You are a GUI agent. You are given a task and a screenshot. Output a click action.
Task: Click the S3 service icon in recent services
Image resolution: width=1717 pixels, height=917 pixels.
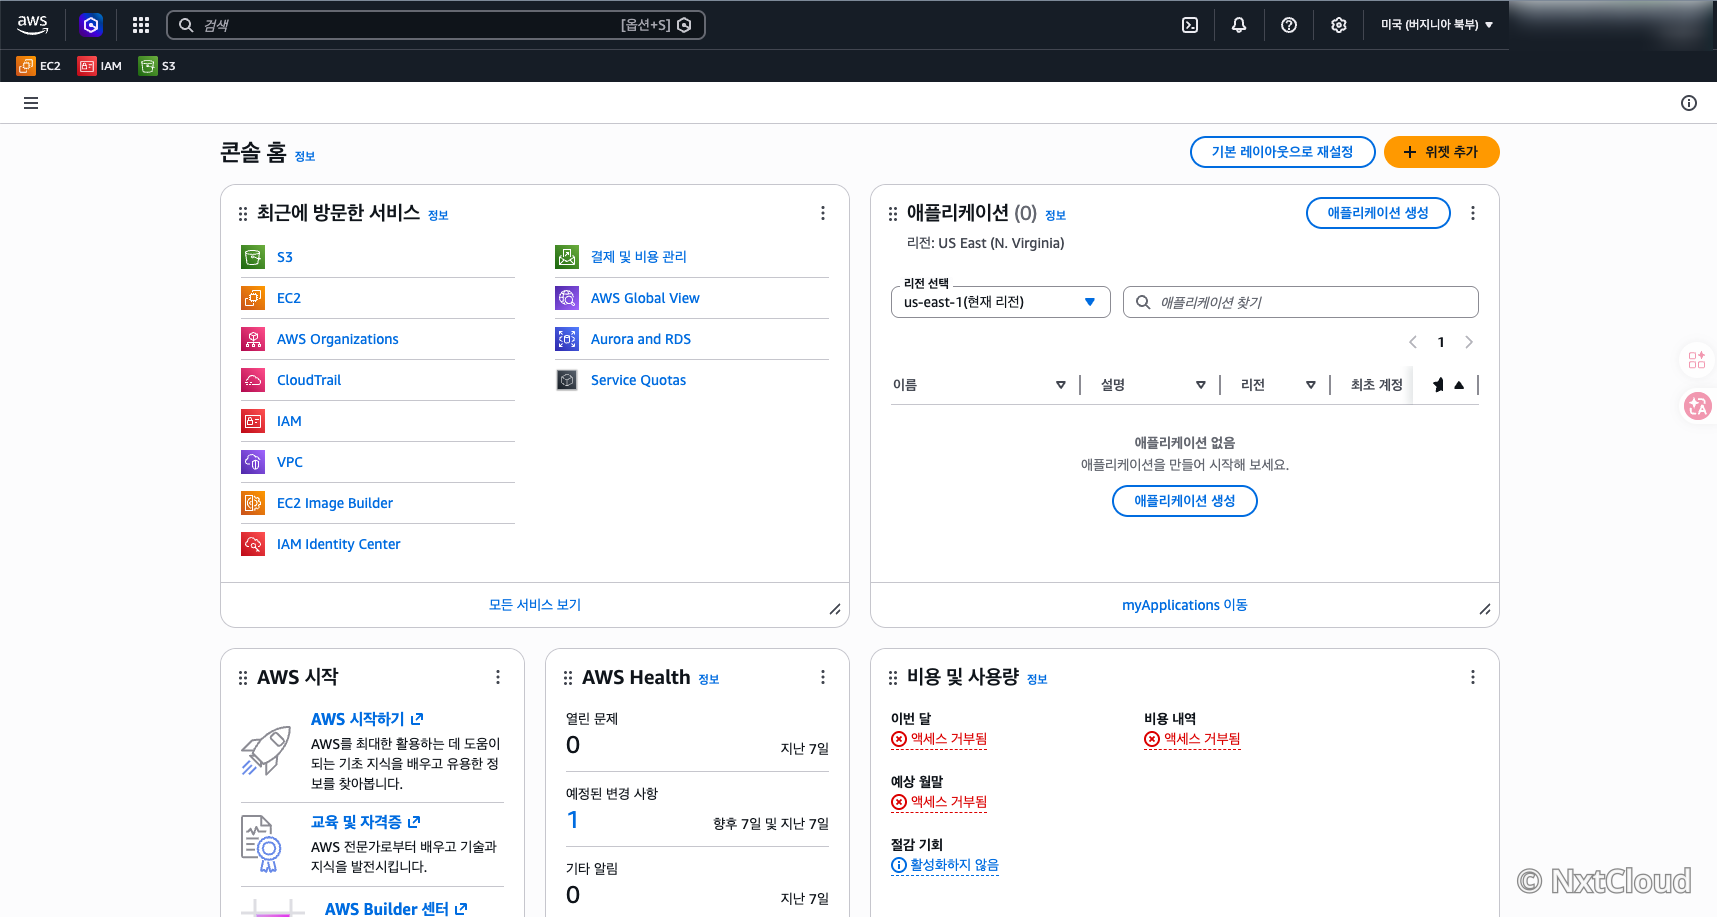pos(253,257)
